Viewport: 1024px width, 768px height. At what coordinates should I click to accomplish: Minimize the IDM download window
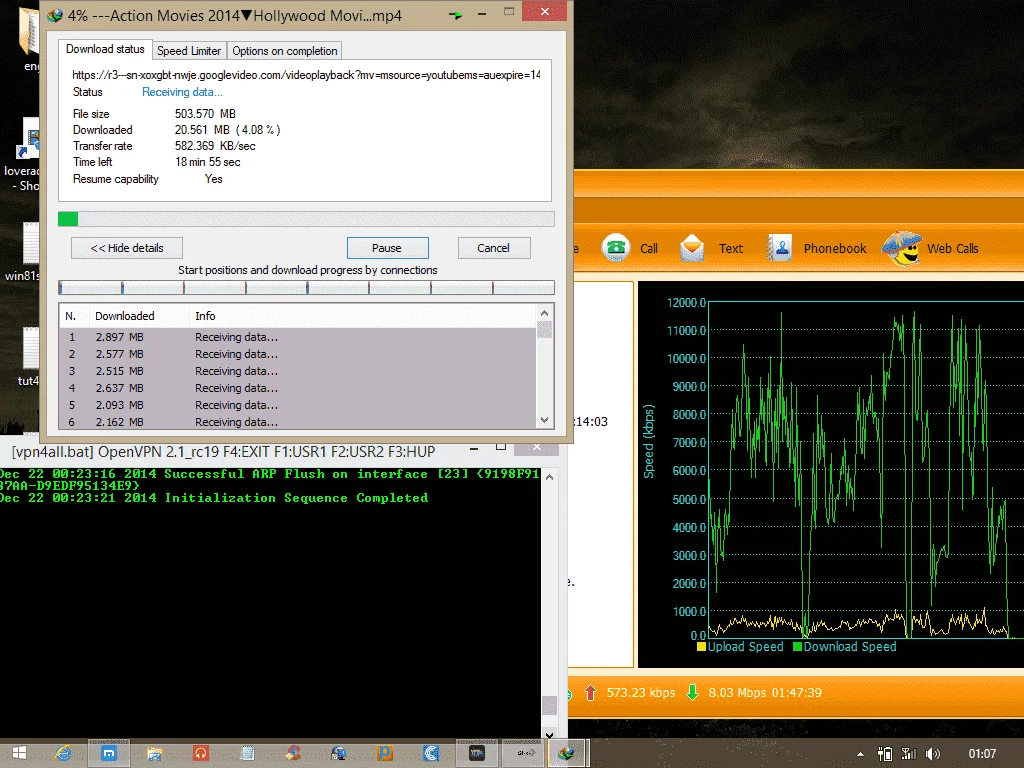[482, 14]
